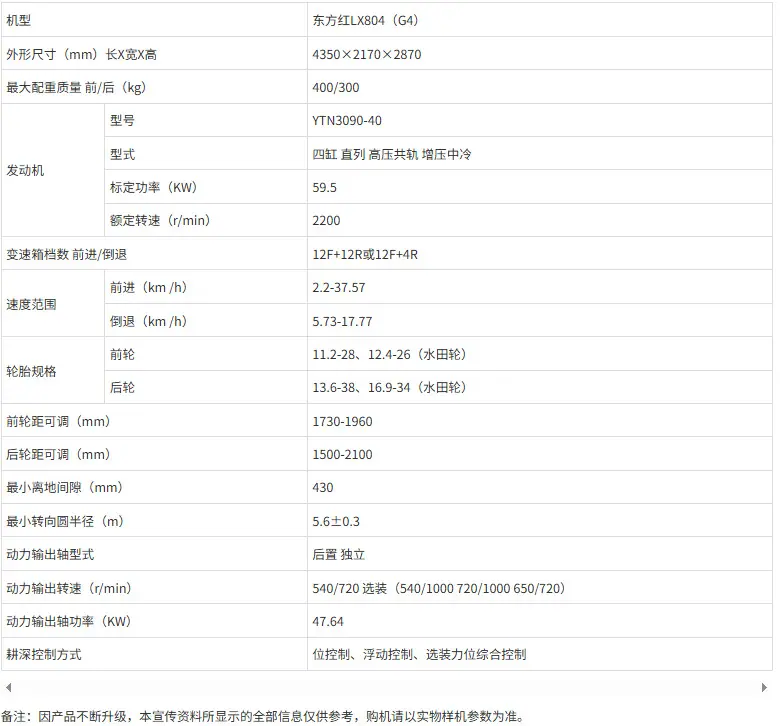
Task: Click the 耕深控制方式 label
Action: click(44, 654)
